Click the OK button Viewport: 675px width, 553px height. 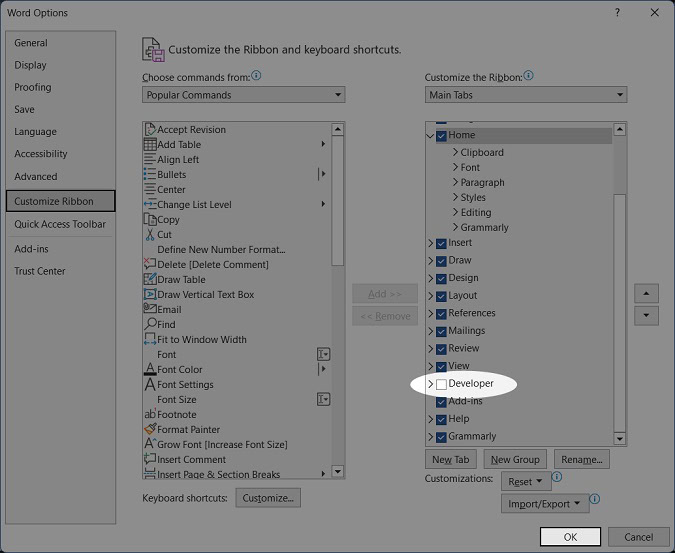click(x=570, y=537)
